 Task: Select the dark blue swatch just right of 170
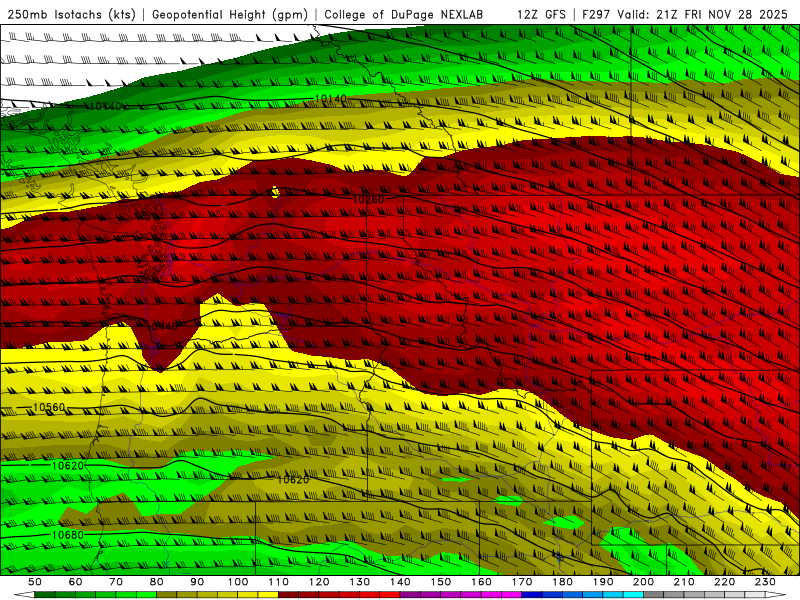point(532,595)
